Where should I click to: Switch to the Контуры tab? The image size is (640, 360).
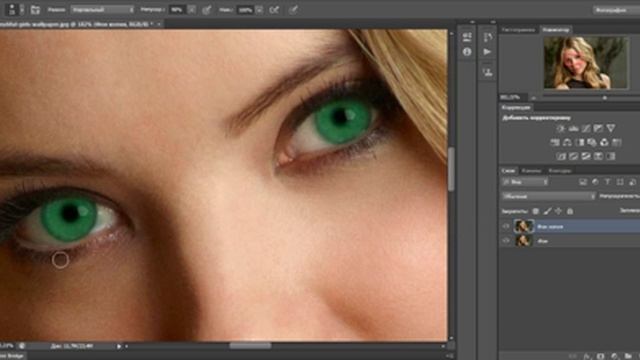click(560, 171)
